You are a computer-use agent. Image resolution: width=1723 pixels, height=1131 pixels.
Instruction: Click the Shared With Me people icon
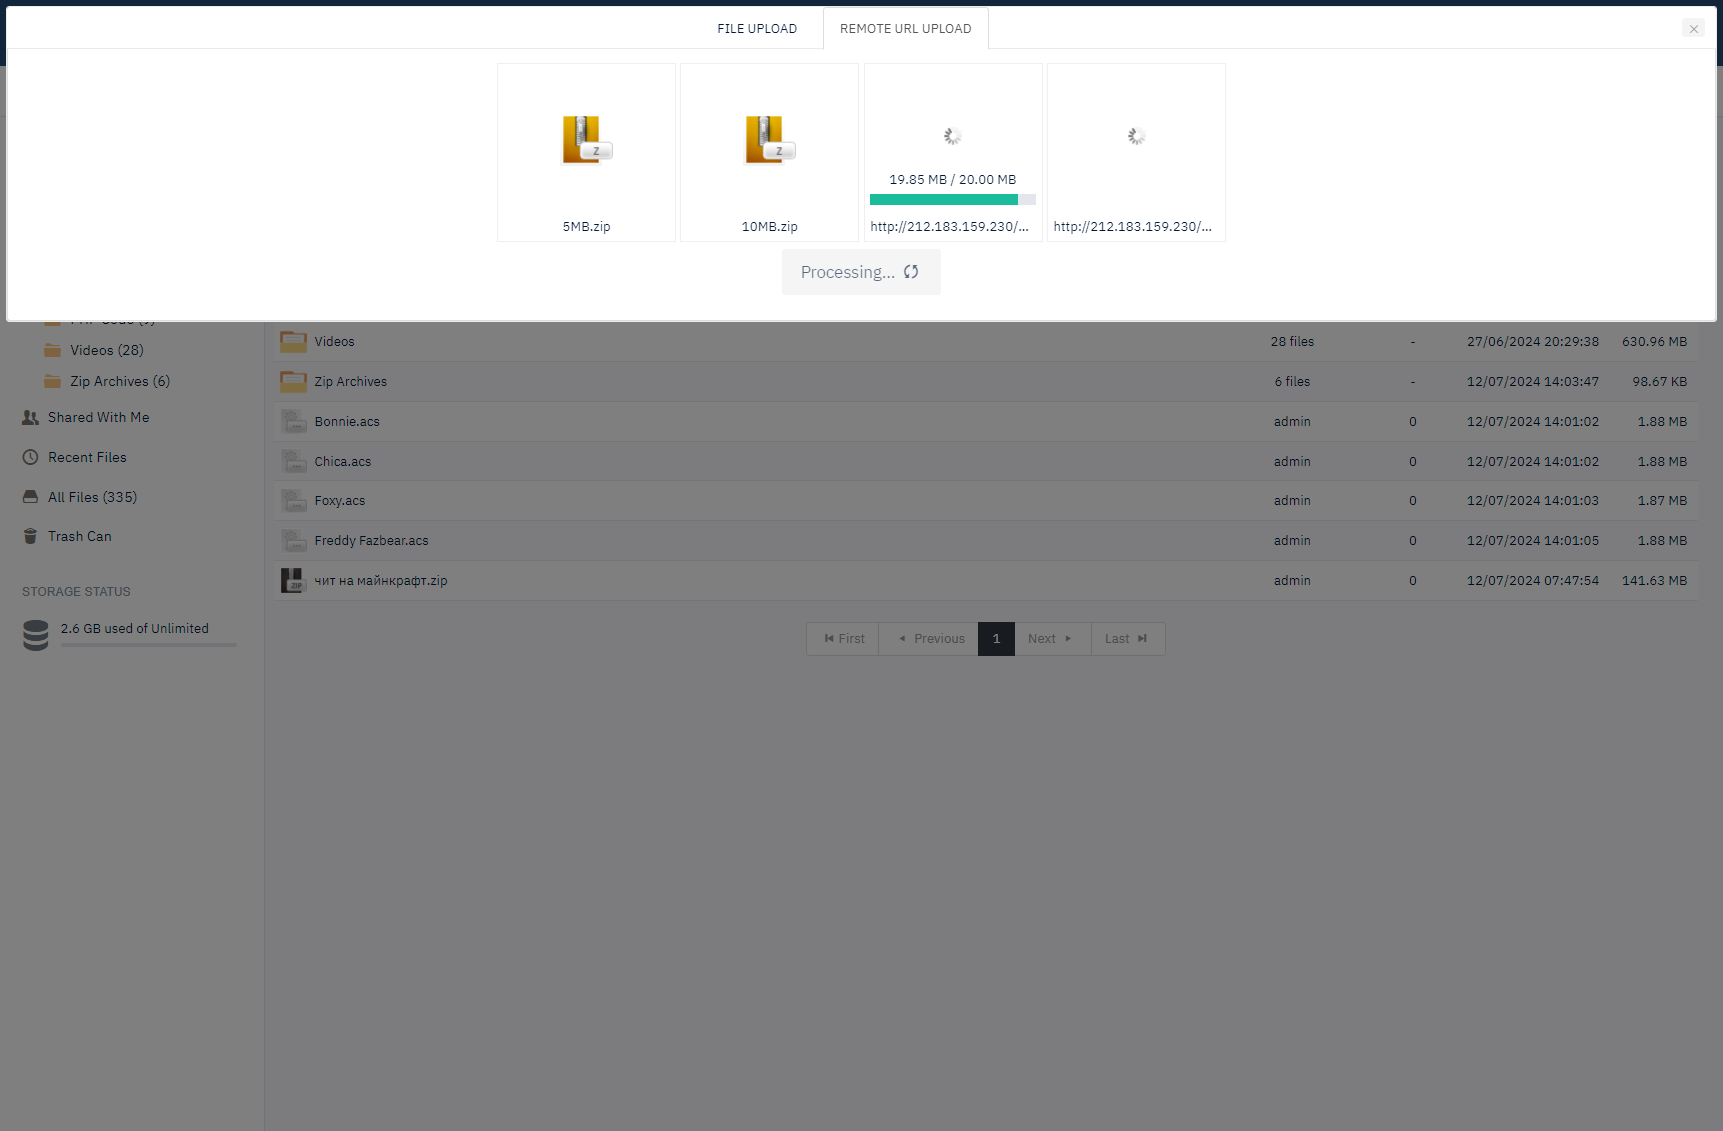31,418
